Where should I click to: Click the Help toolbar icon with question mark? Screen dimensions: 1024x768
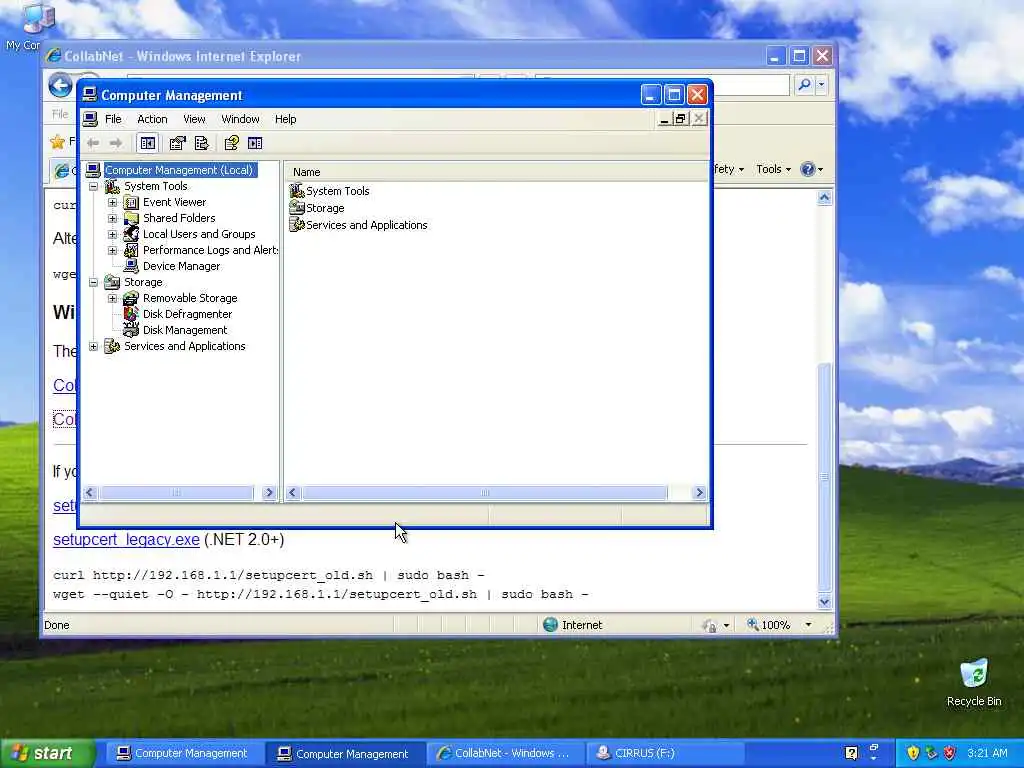(x=231, y=143)
